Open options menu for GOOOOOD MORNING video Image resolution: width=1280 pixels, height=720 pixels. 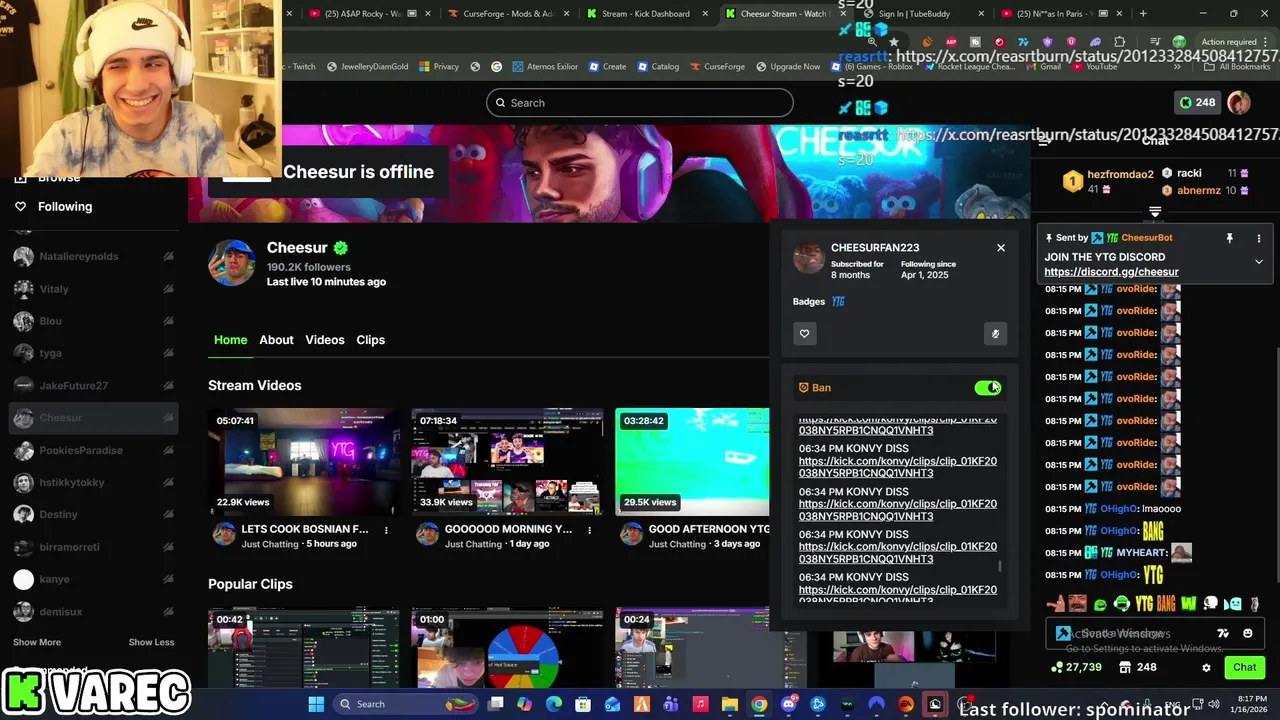tap(589, 530)
